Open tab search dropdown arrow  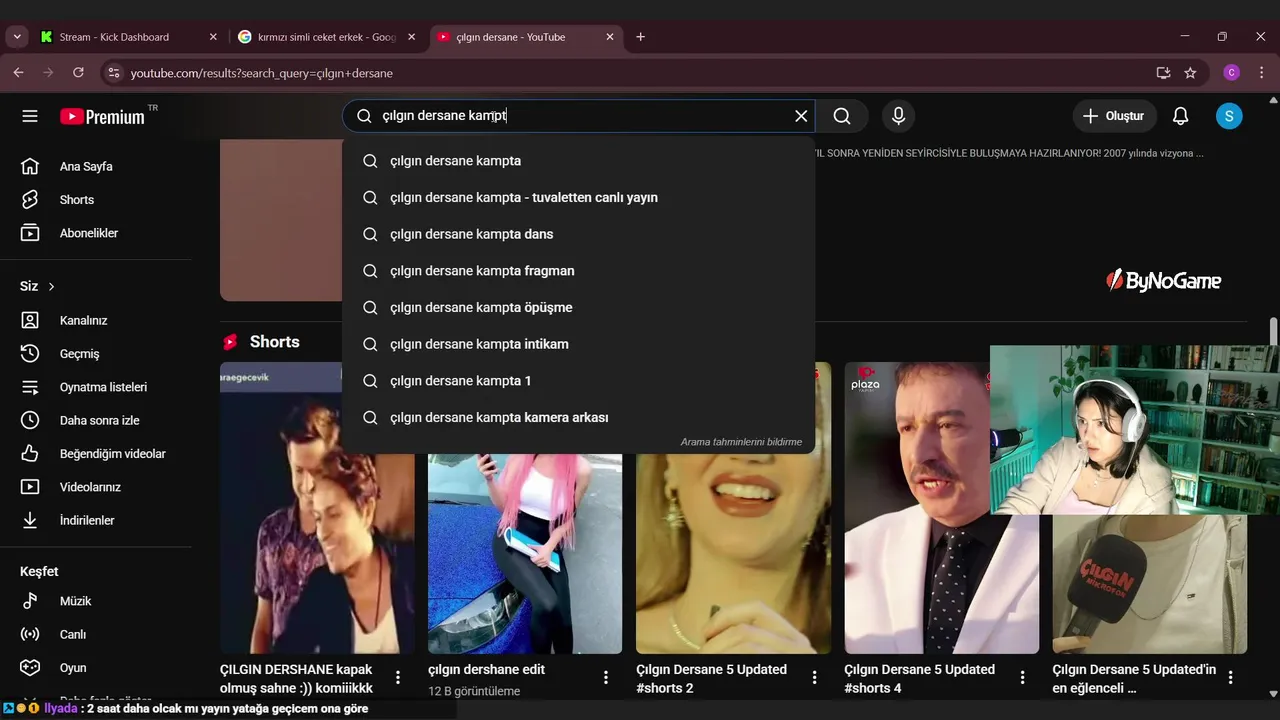16,37
